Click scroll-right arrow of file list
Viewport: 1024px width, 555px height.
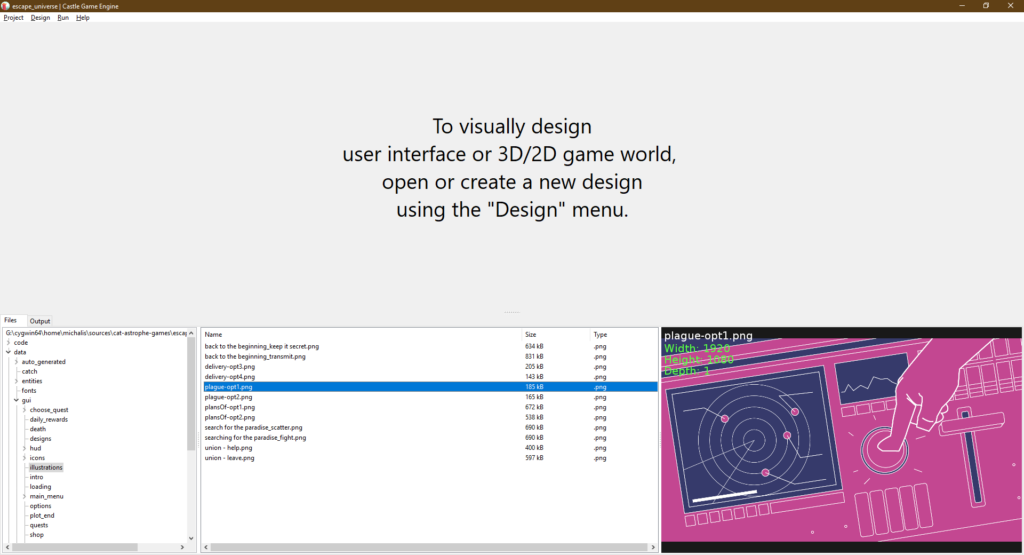[x=653, y=547]
